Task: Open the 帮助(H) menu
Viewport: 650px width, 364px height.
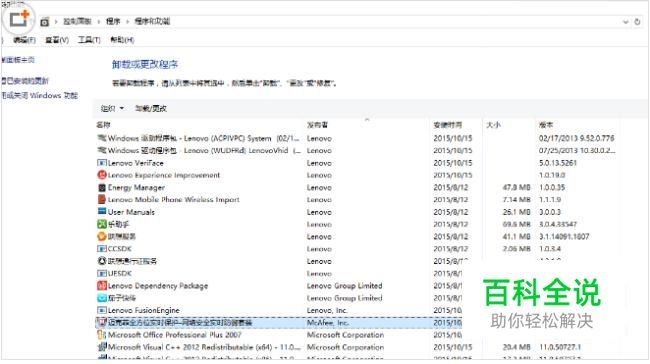Action: tap(122, 40)
